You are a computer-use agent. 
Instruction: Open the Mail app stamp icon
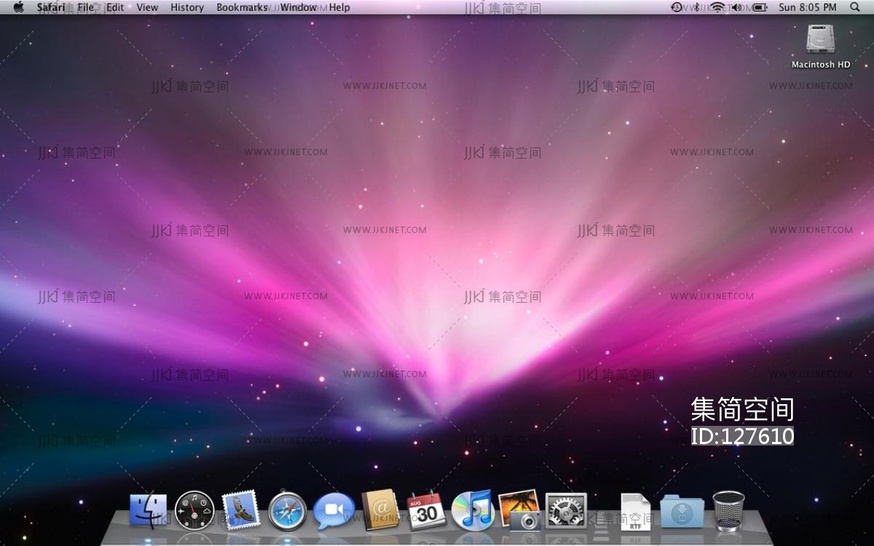pos(241,510)
